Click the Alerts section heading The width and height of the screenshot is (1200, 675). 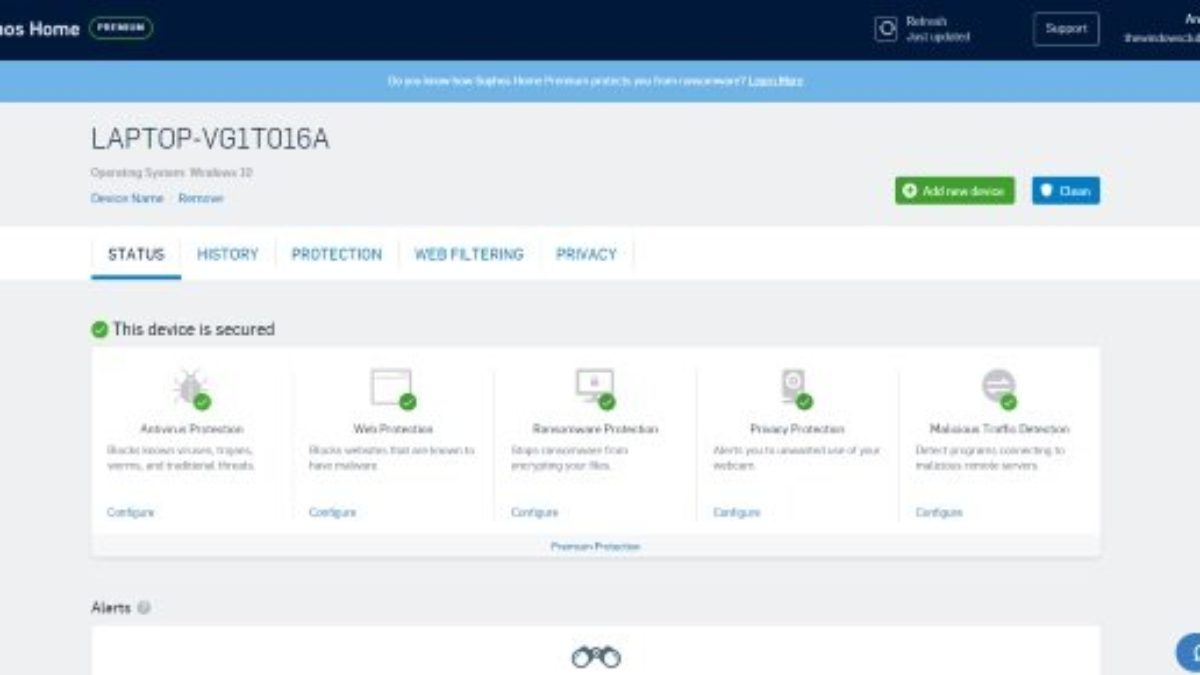pos(111,607)
